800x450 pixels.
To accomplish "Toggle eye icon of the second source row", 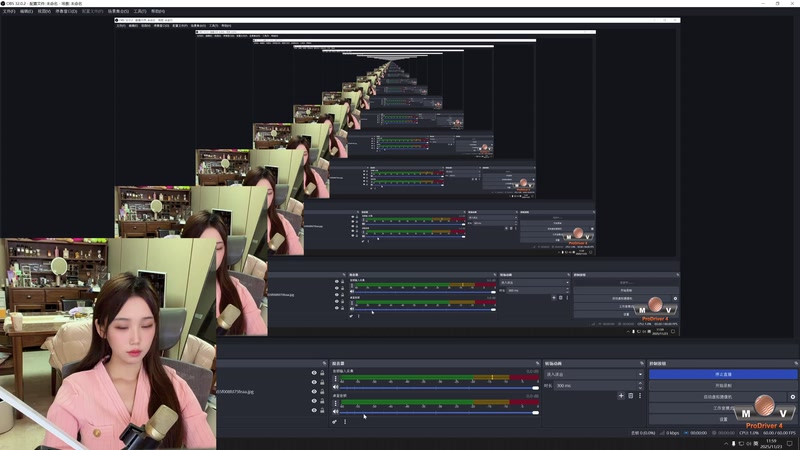I will (x=314, y=382).
